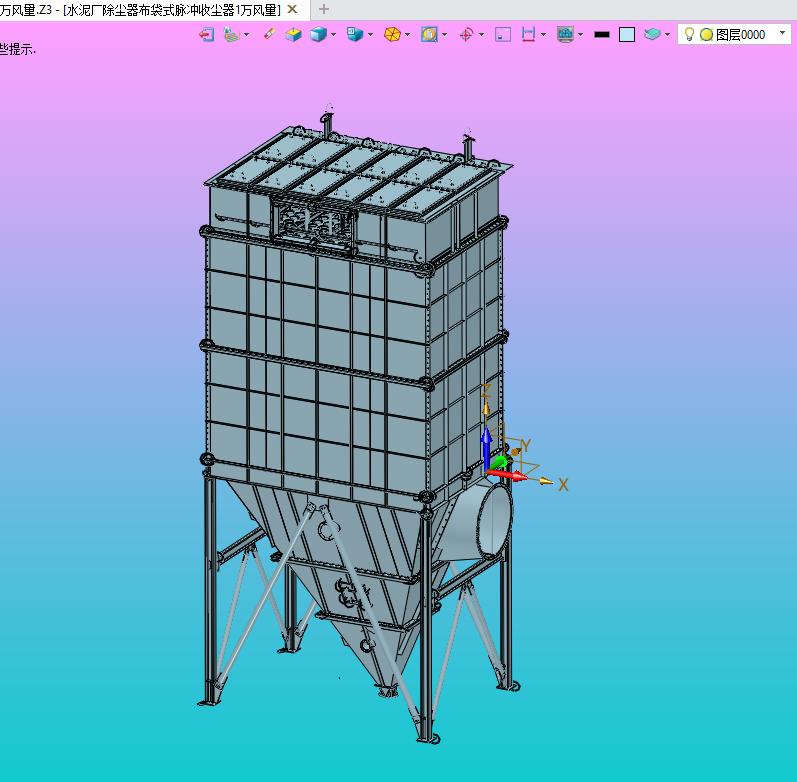
Task: Expand the orange polyhedron dropdown arrow
Action: click(x=408, y=35)
